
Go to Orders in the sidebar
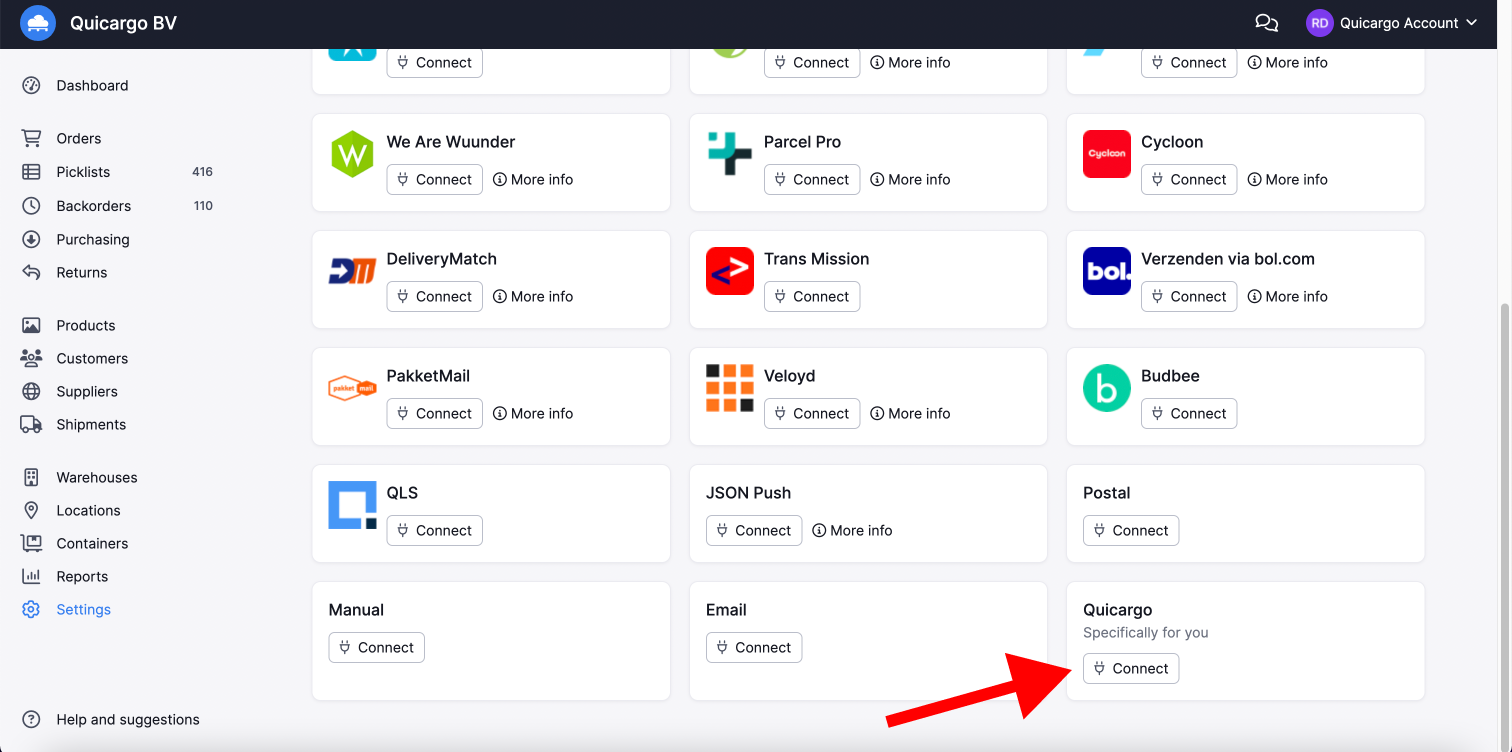pyautogui.click(x=79, y=138)
